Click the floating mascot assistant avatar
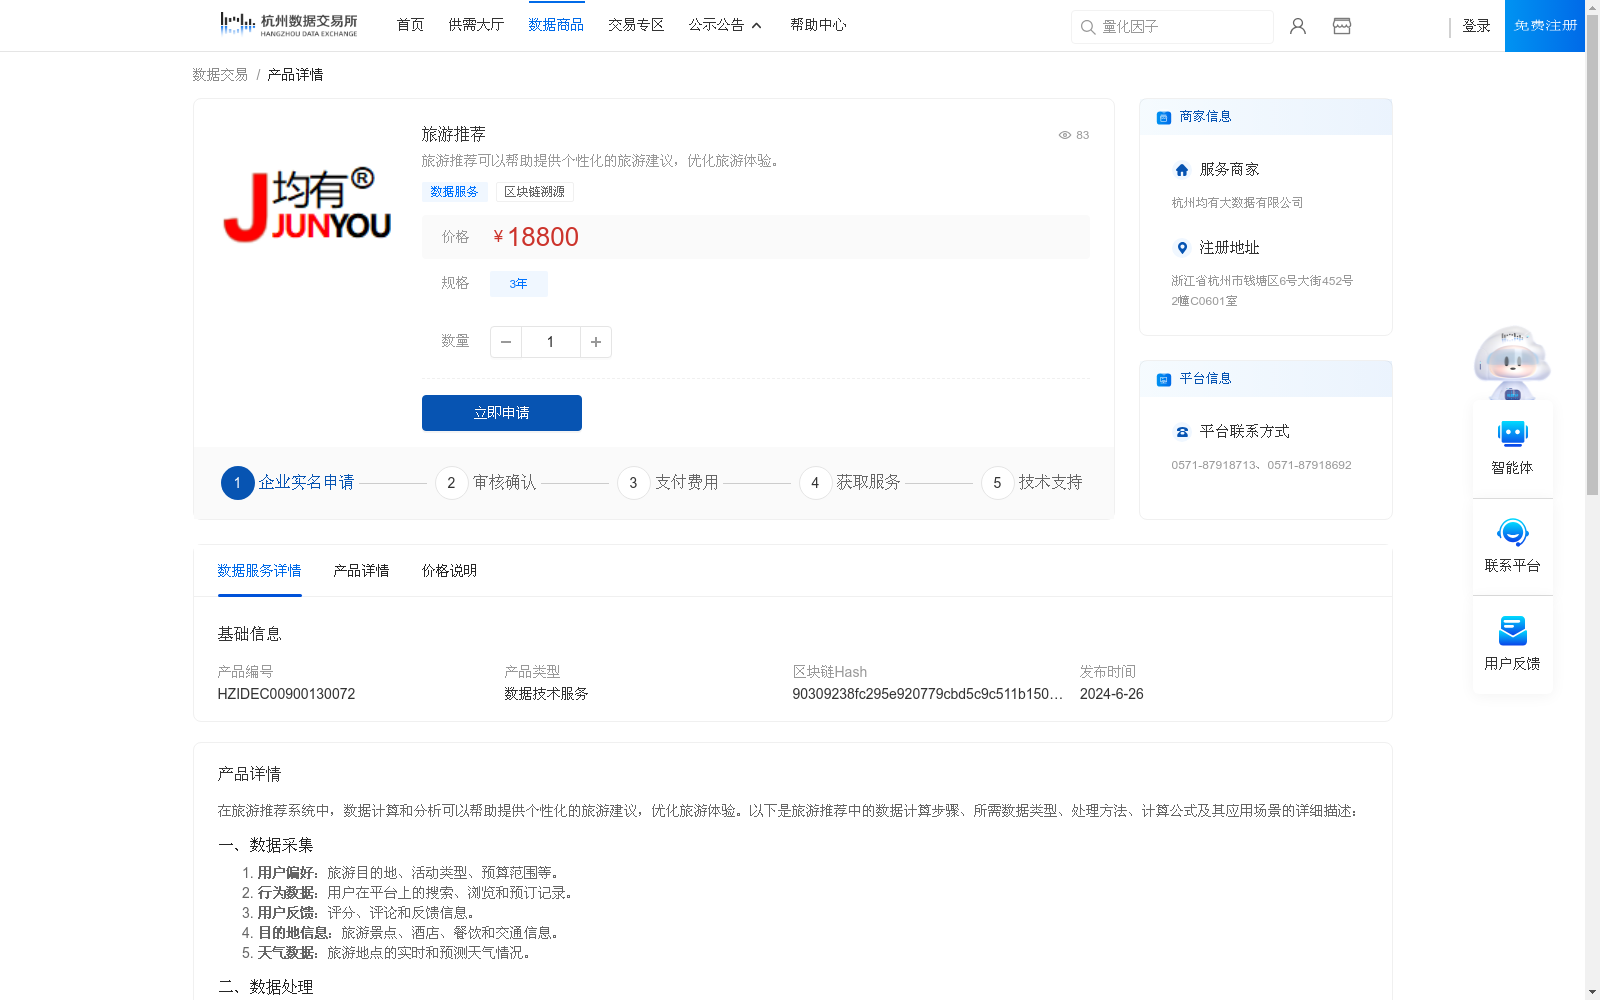The height and width of the screenshot is (1000, 1600). (1512, 362)
